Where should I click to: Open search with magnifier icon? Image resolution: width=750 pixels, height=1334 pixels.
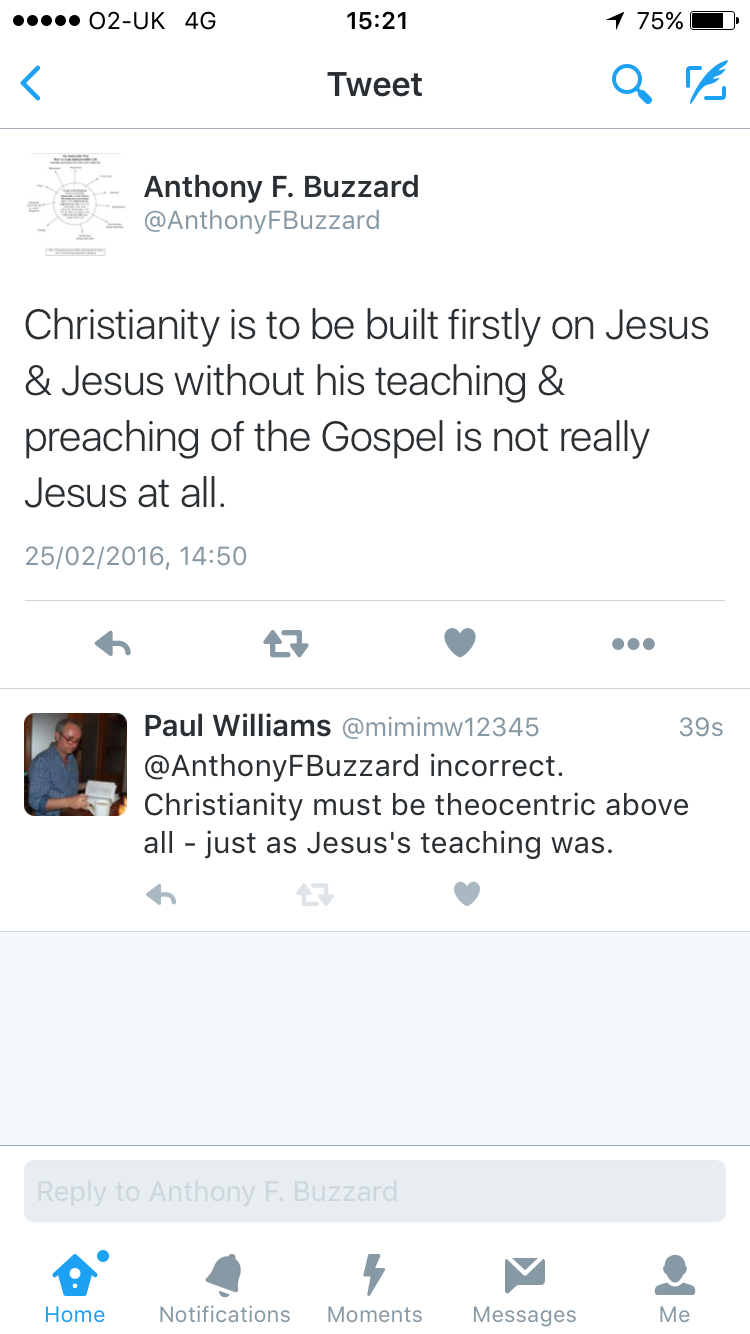631,84
